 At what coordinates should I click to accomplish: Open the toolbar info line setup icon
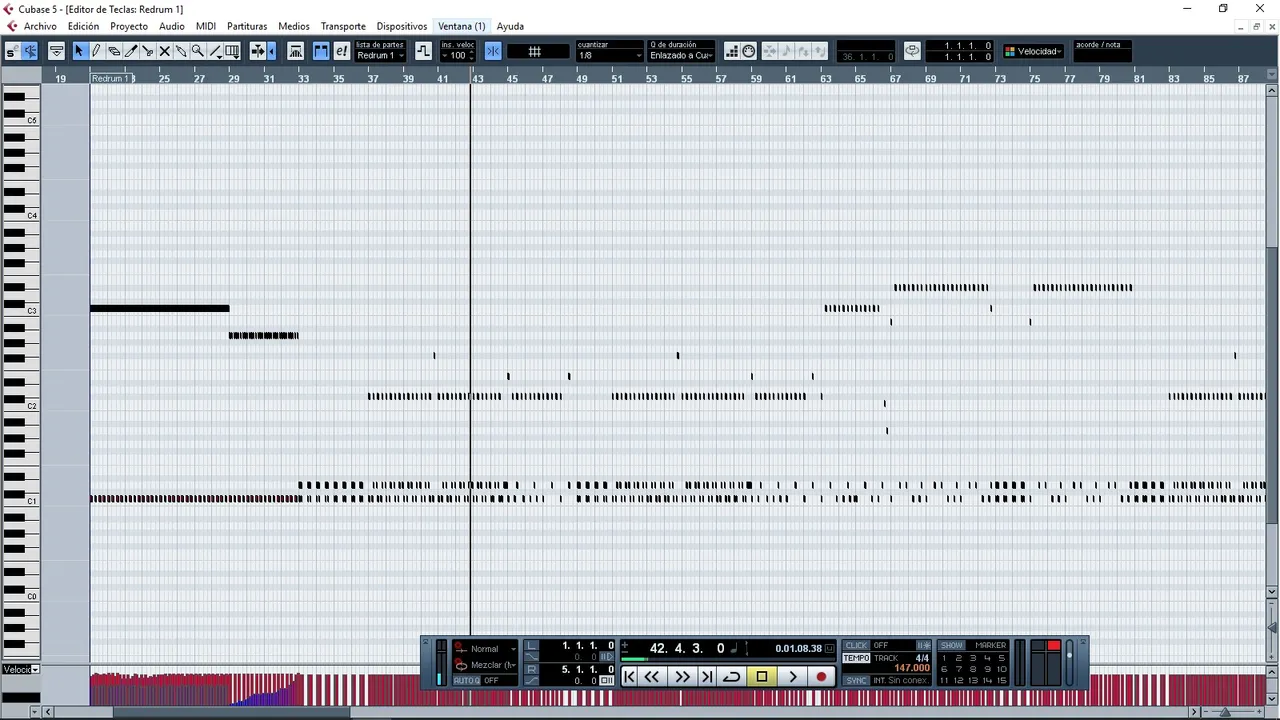56,51
